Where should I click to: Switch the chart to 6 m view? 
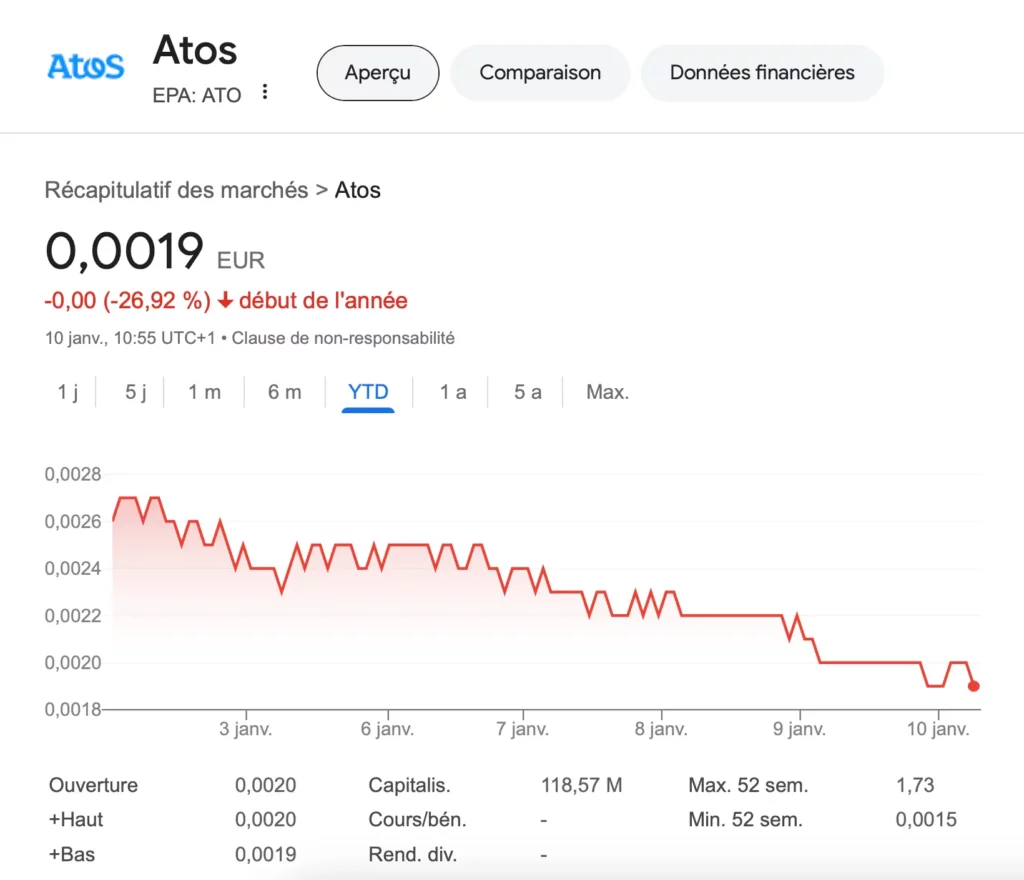coord(284,392)
